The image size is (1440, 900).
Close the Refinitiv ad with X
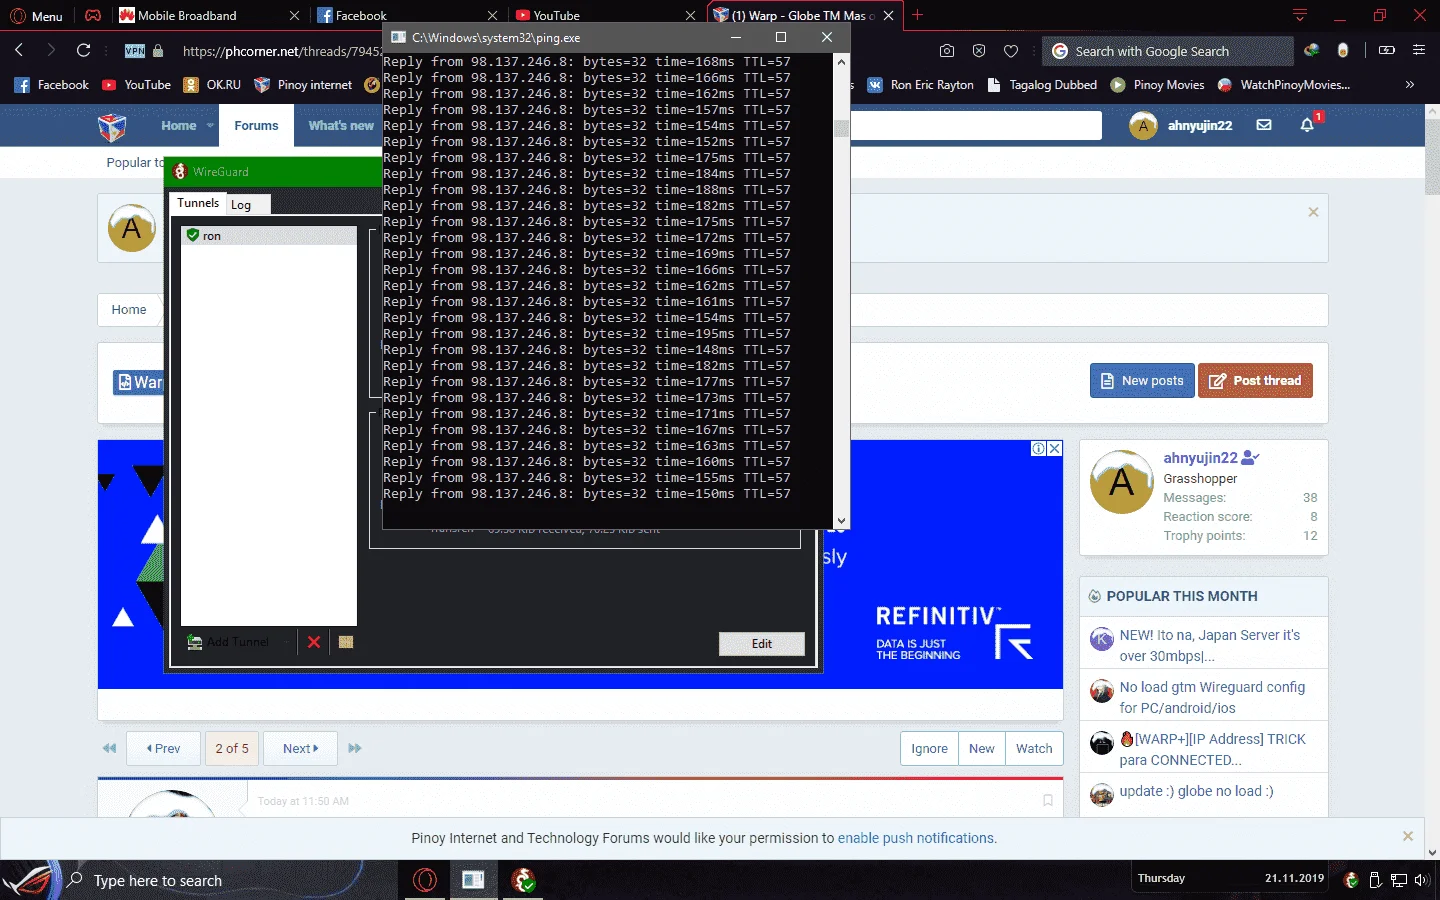point(1055,449)
